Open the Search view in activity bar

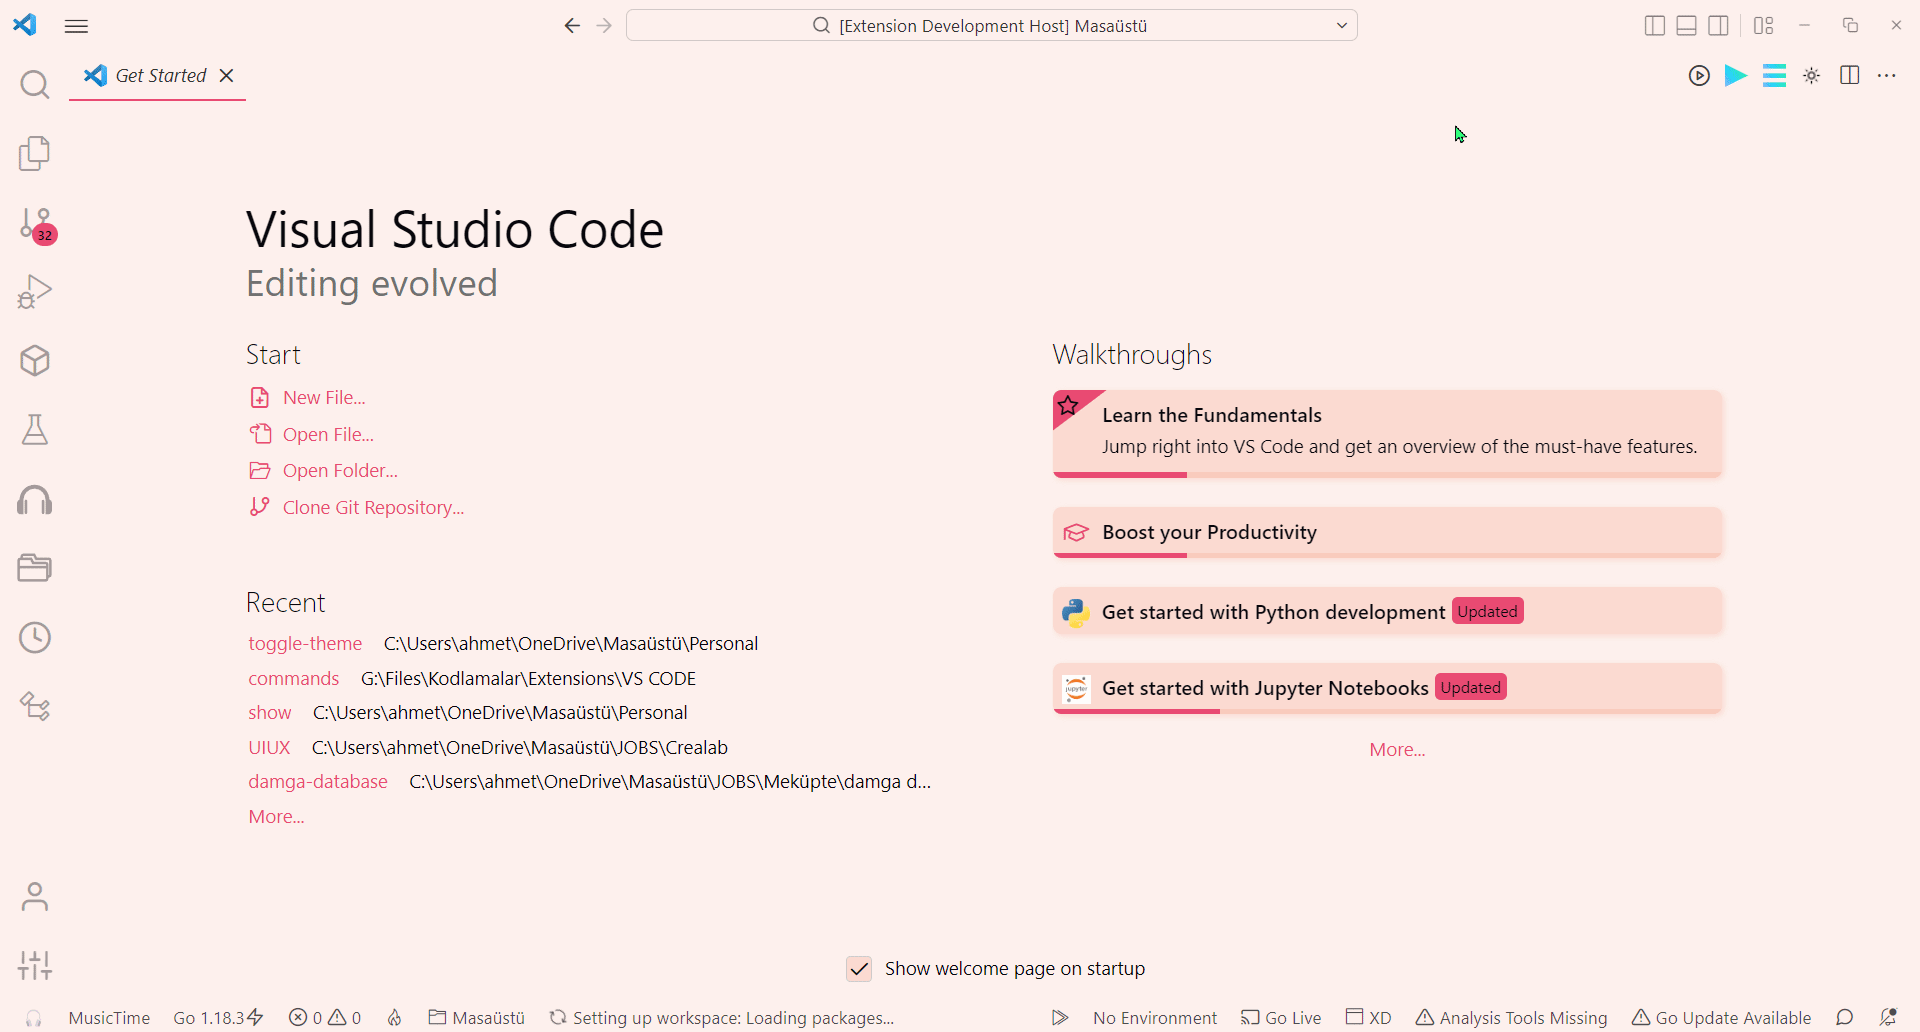(35, 85)
